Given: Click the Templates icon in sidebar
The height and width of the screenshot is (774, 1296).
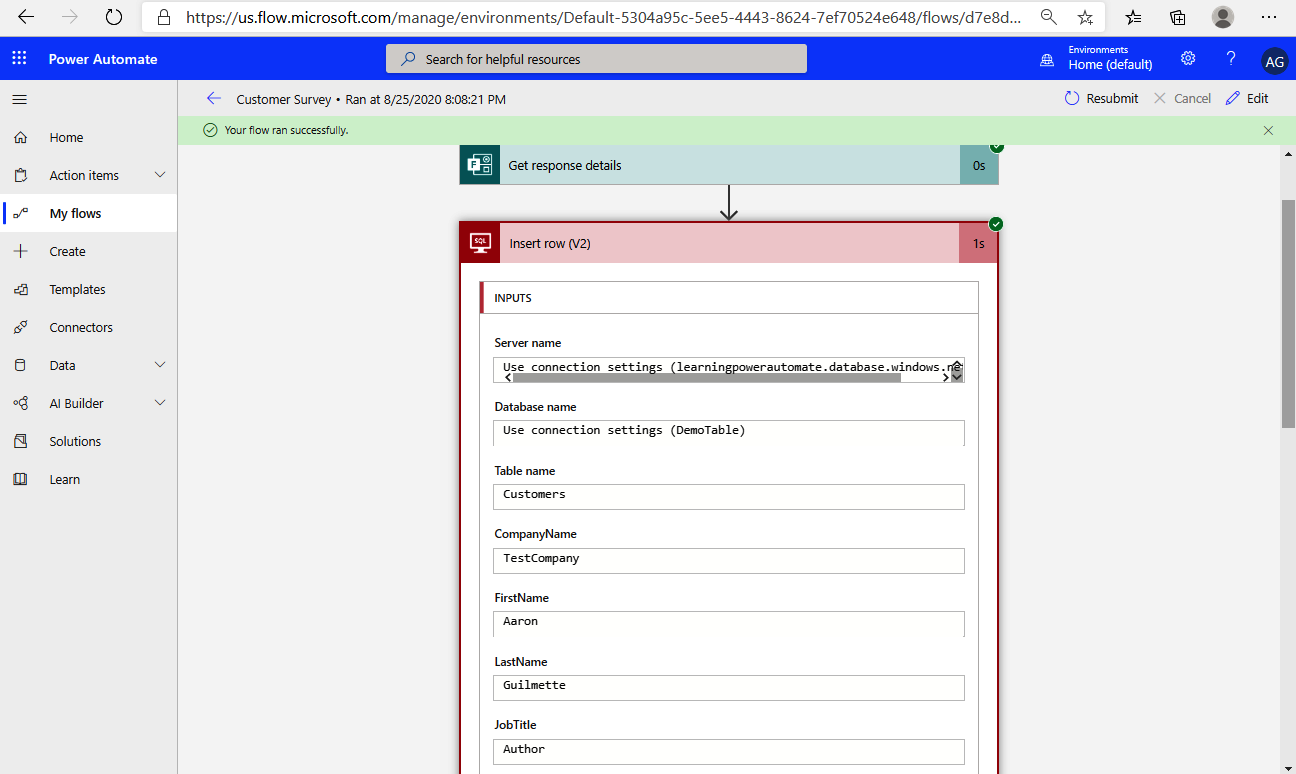Looking at the screenshot, I should (21, 290).
